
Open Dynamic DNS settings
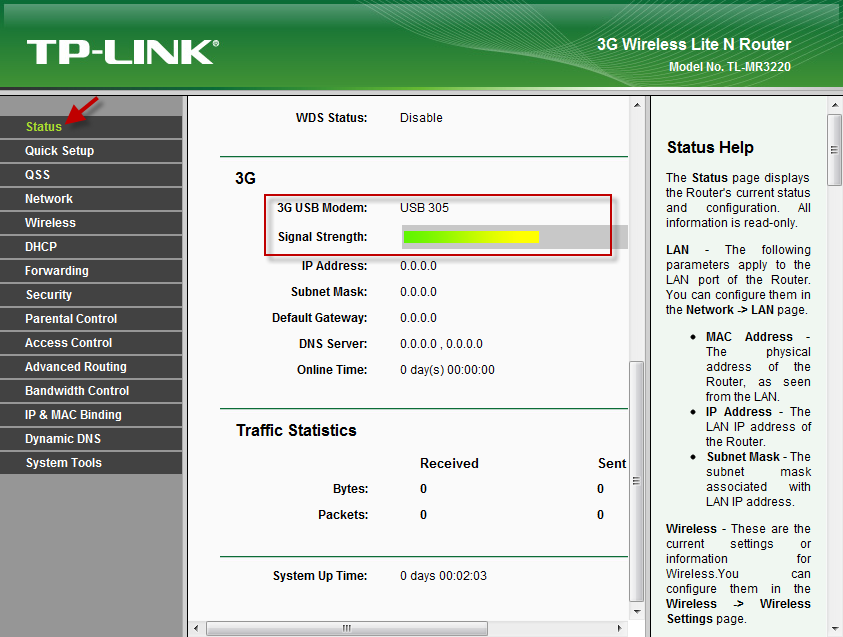pos(91,439)
